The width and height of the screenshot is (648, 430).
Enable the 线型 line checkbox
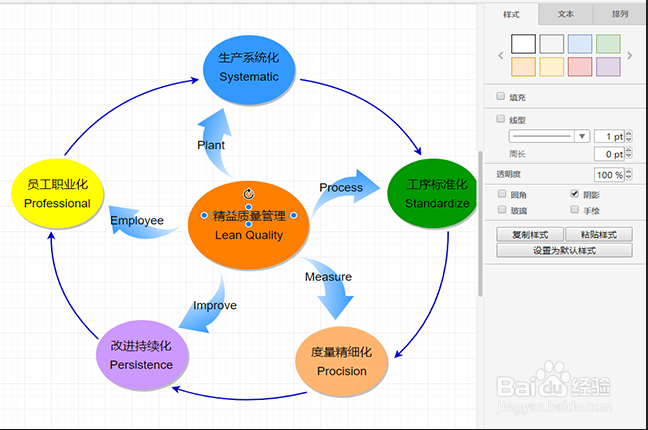pos(500,119)
